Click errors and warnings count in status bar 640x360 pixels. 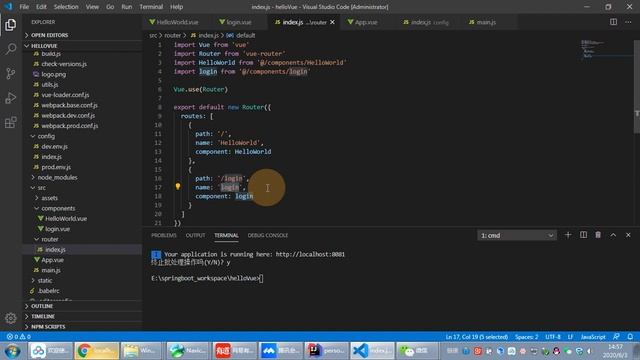tap(18, 337)
